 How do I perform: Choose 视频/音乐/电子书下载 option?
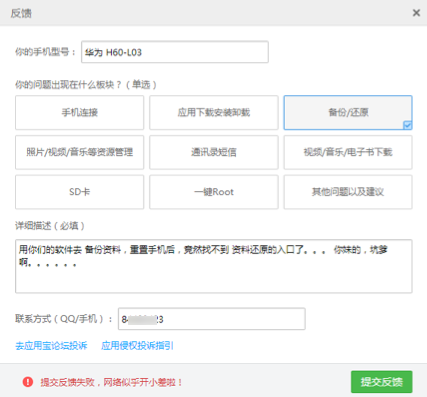[348, 152]
